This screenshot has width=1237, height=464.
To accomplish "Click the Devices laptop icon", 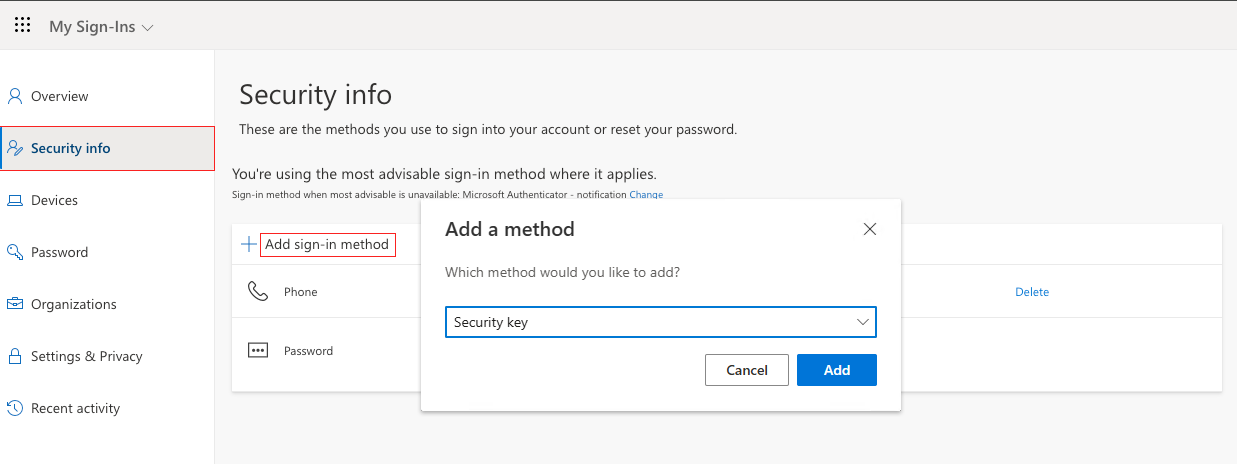I will click(x=15, y=201).
